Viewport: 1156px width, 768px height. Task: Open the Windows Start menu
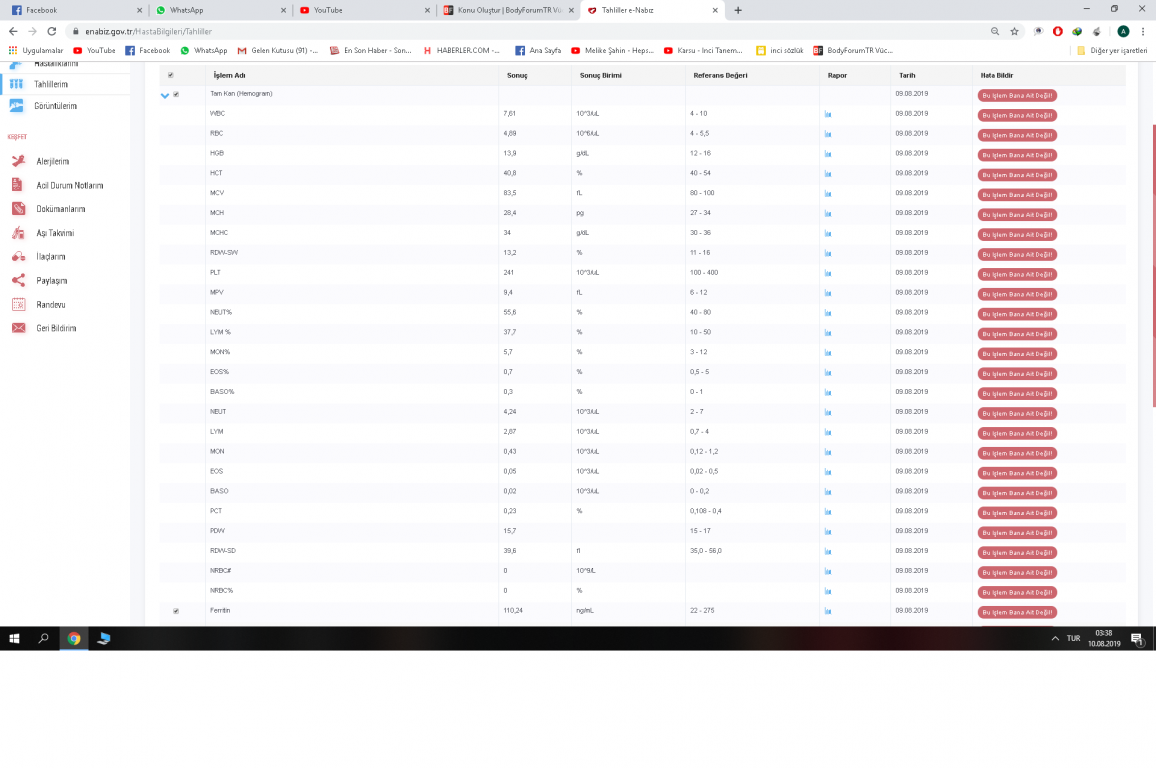14,638
